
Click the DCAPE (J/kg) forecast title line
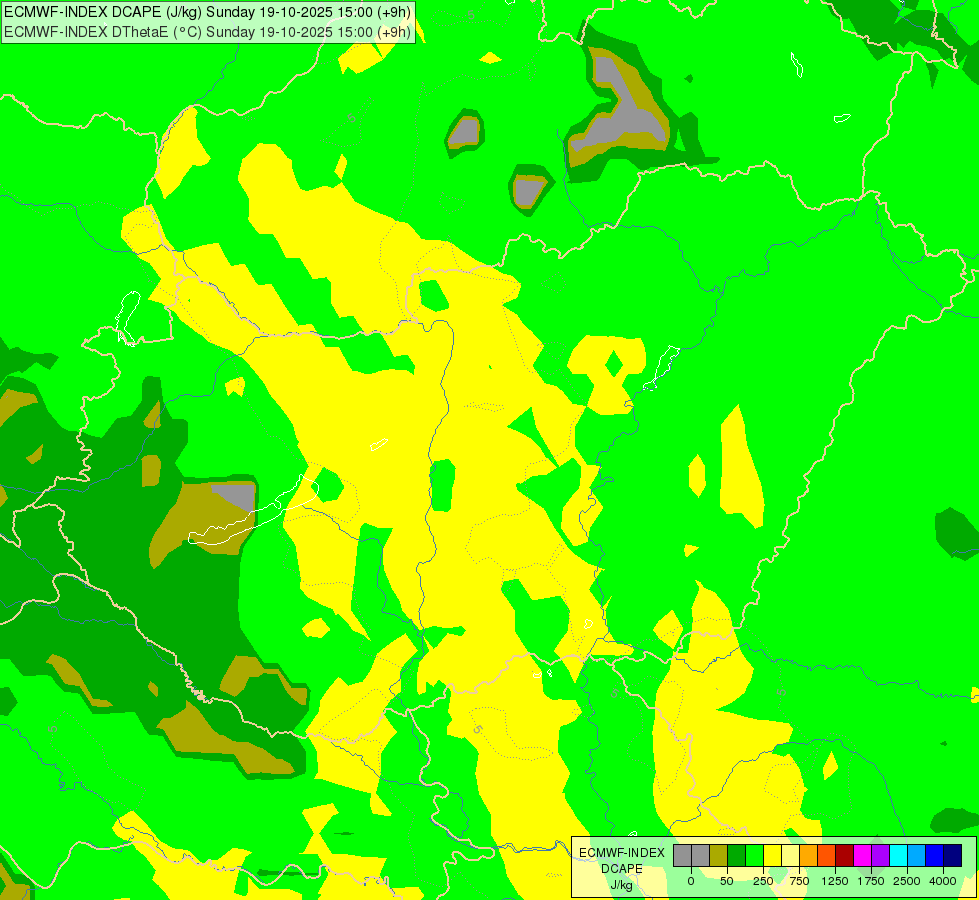coord(207,12)
